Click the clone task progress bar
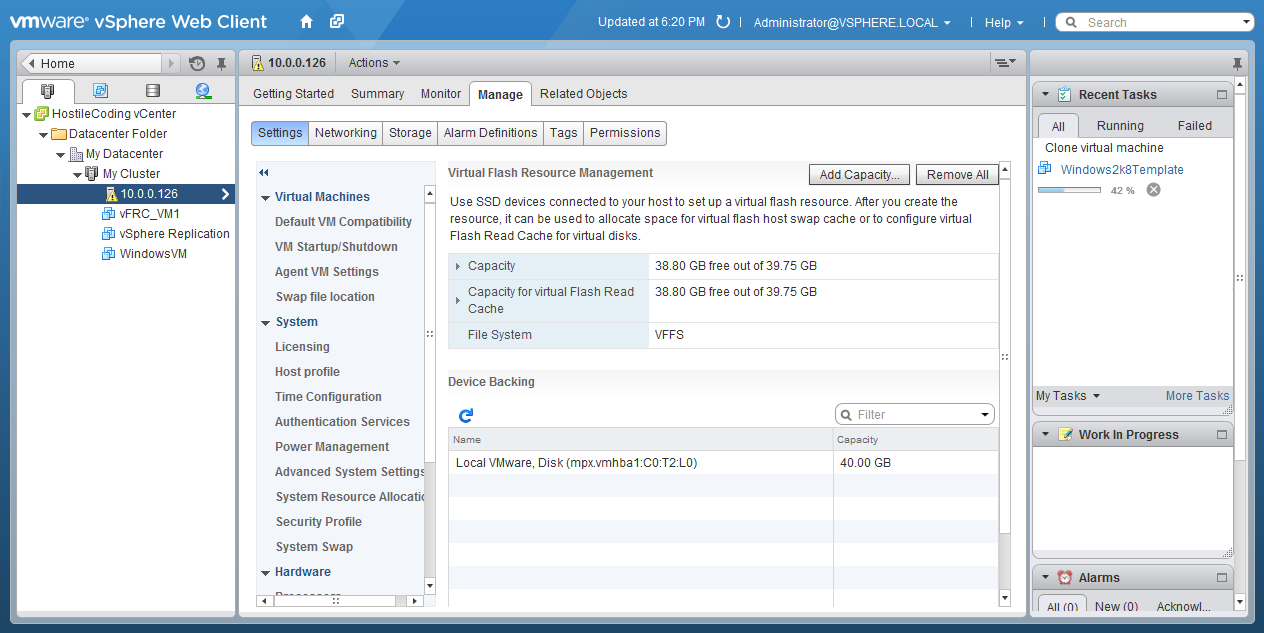Image resolution: width=1264 pixels, height=633 pixels. coord(1069,190)
